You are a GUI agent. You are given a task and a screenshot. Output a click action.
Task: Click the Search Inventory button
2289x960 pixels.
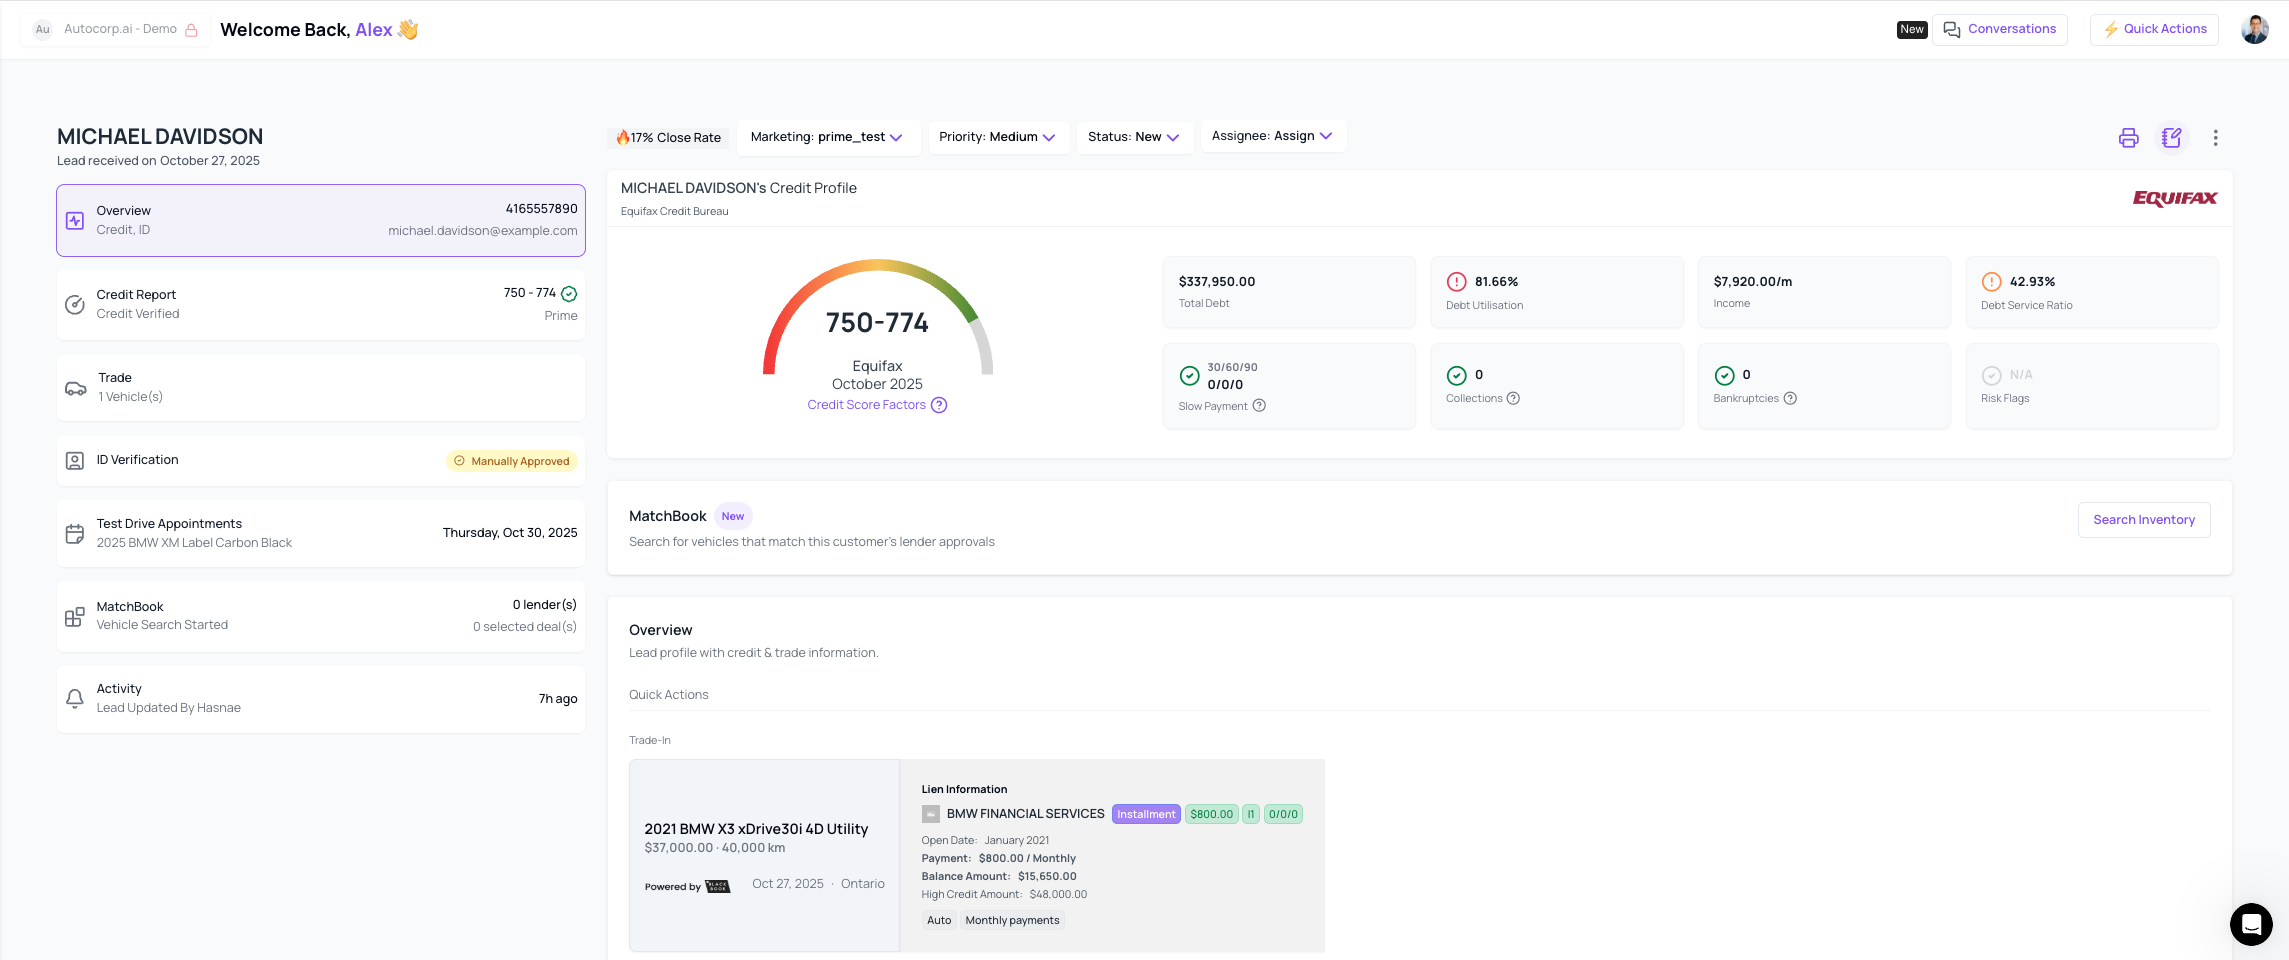pyautogui.click(x=2143, y=520)
